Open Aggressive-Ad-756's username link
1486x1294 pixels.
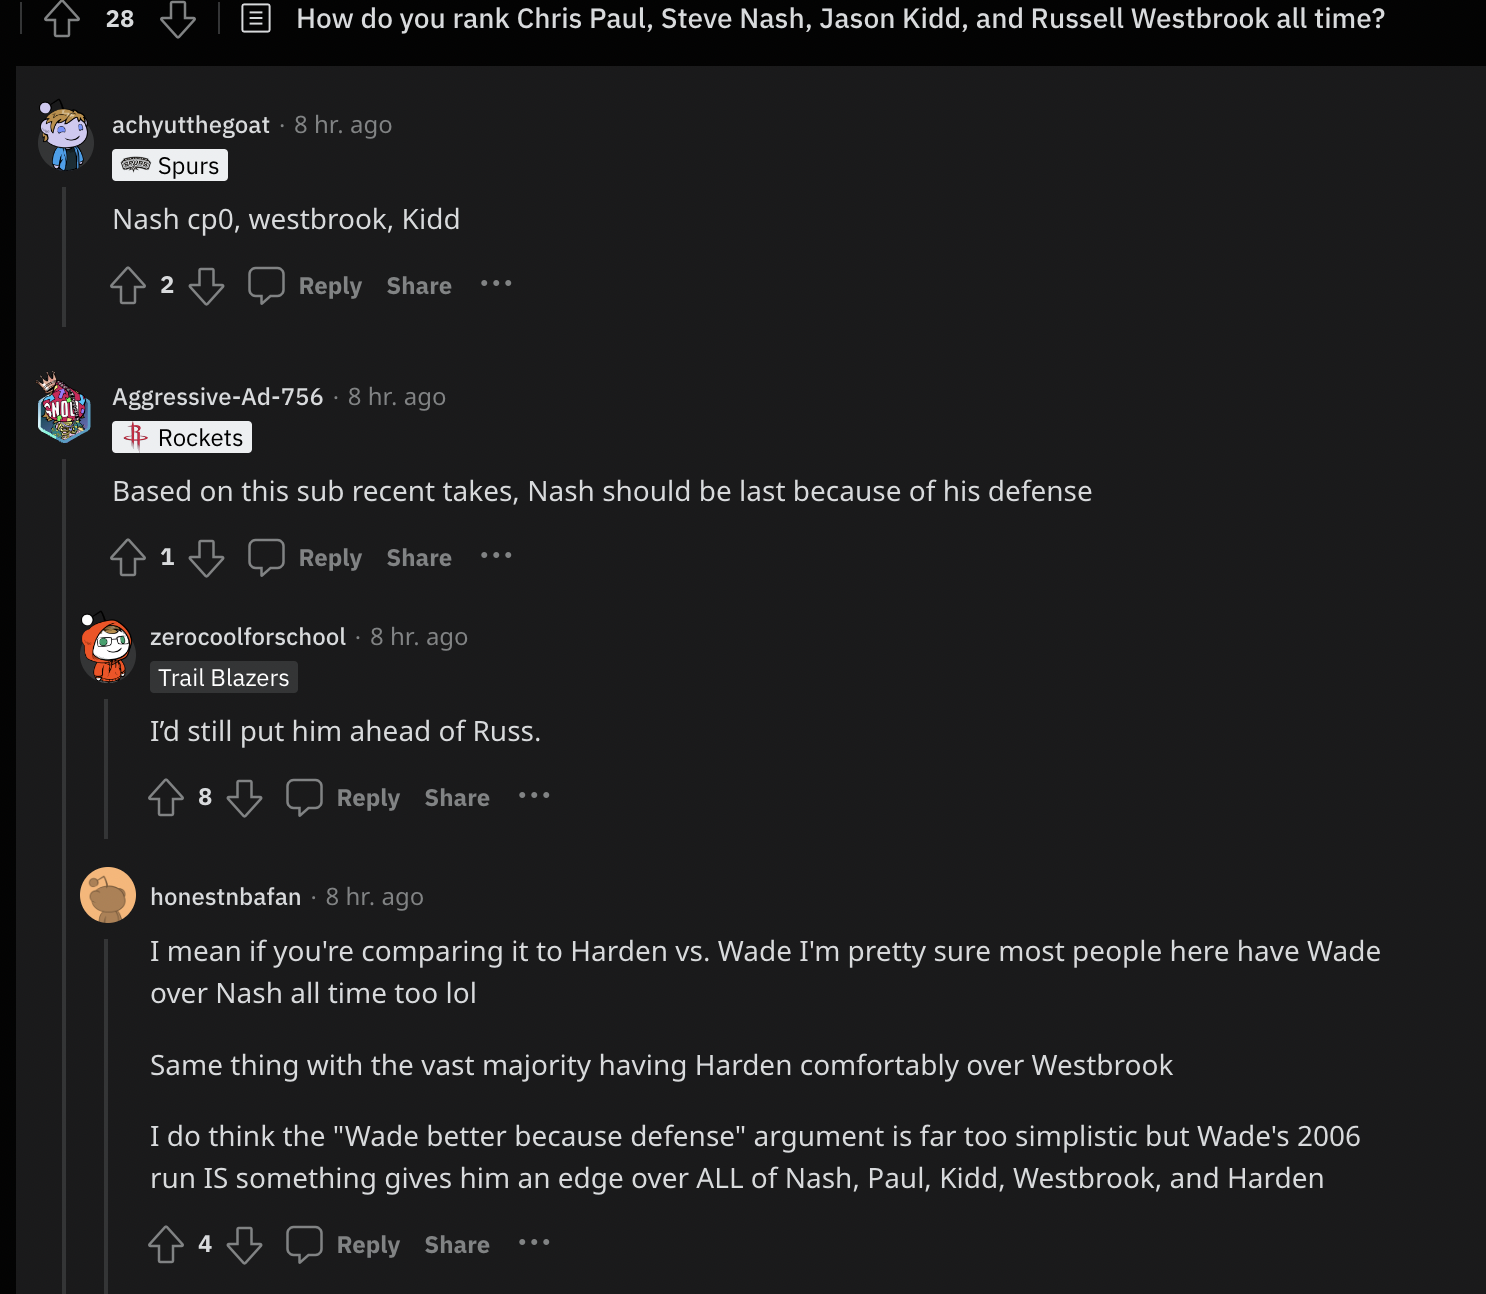pos(218,397)
